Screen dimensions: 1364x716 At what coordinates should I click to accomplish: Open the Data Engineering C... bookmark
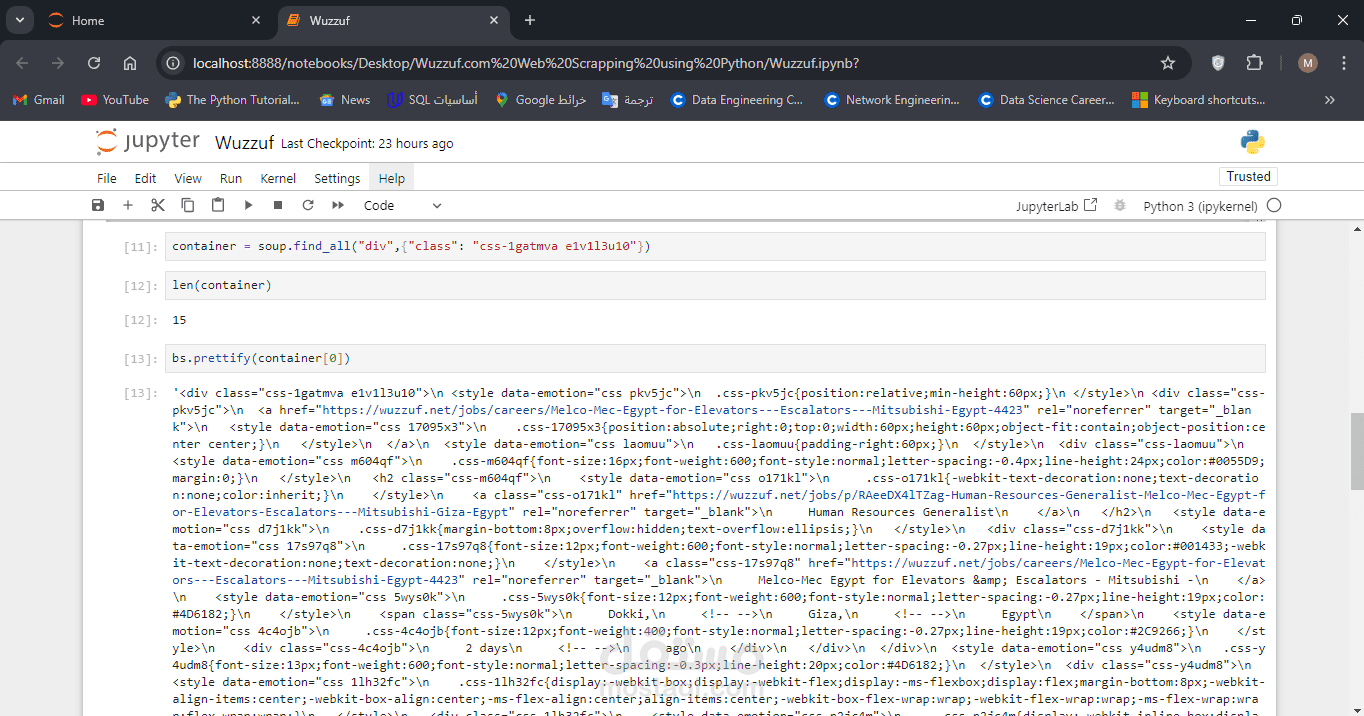coord(738,100)
